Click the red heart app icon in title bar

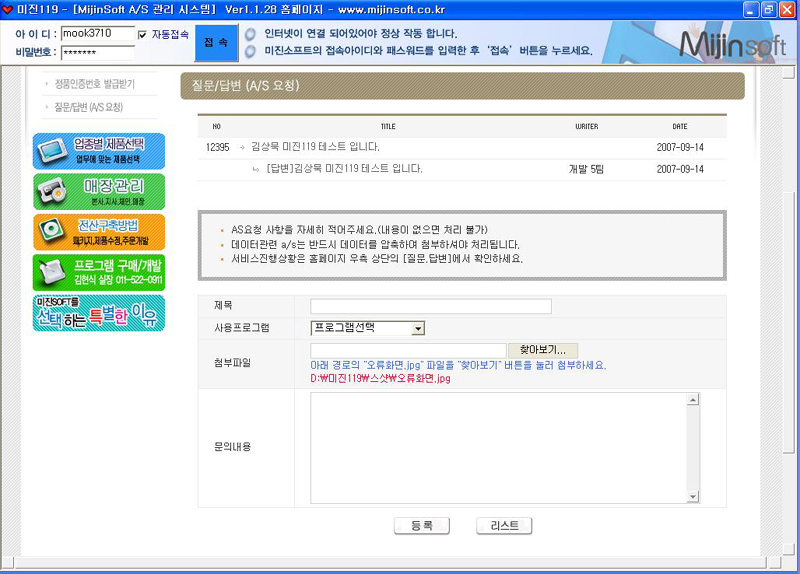(8, 9)
